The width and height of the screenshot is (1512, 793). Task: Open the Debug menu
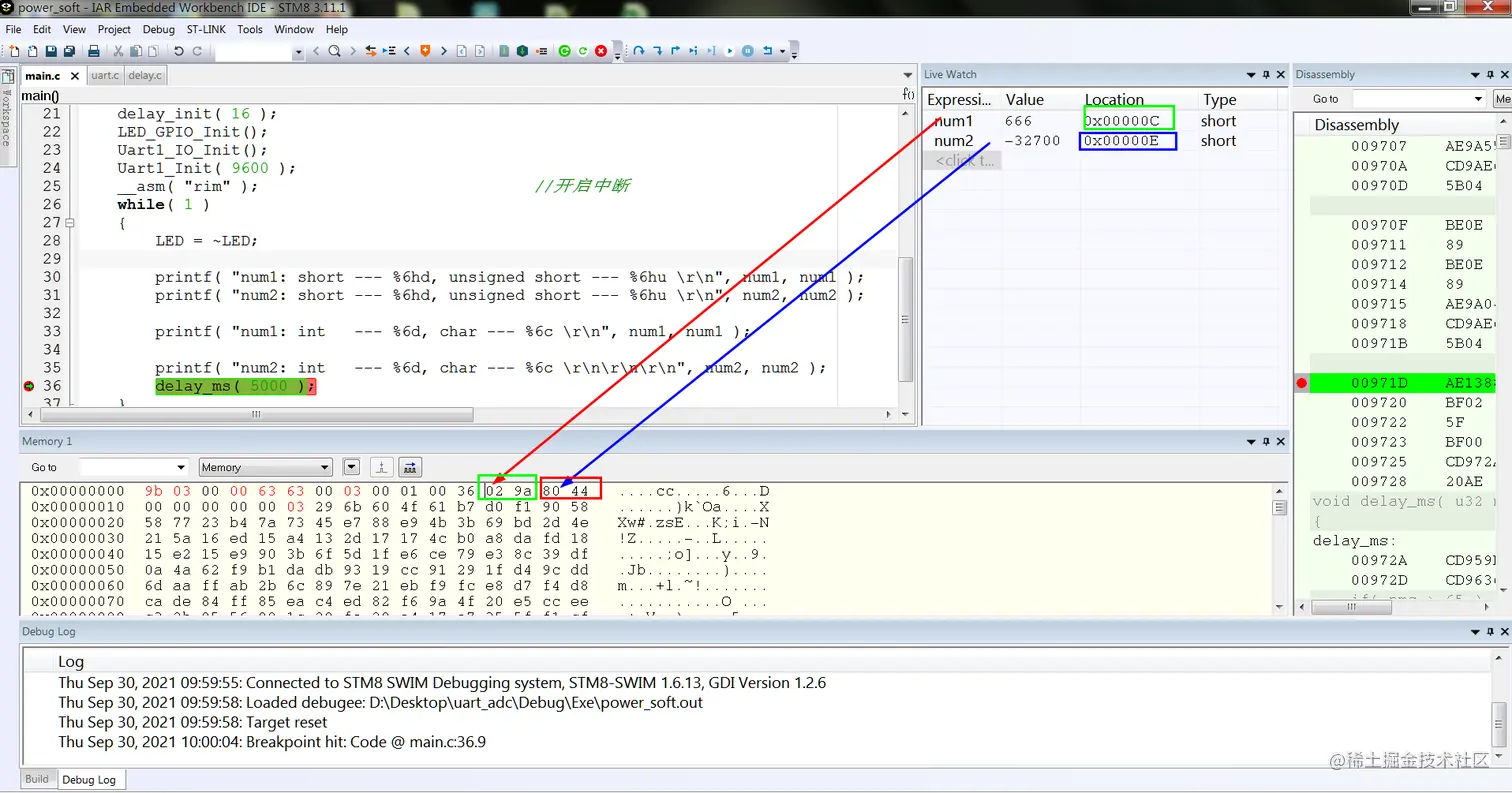pyautogui.click(x=158, y=29)
